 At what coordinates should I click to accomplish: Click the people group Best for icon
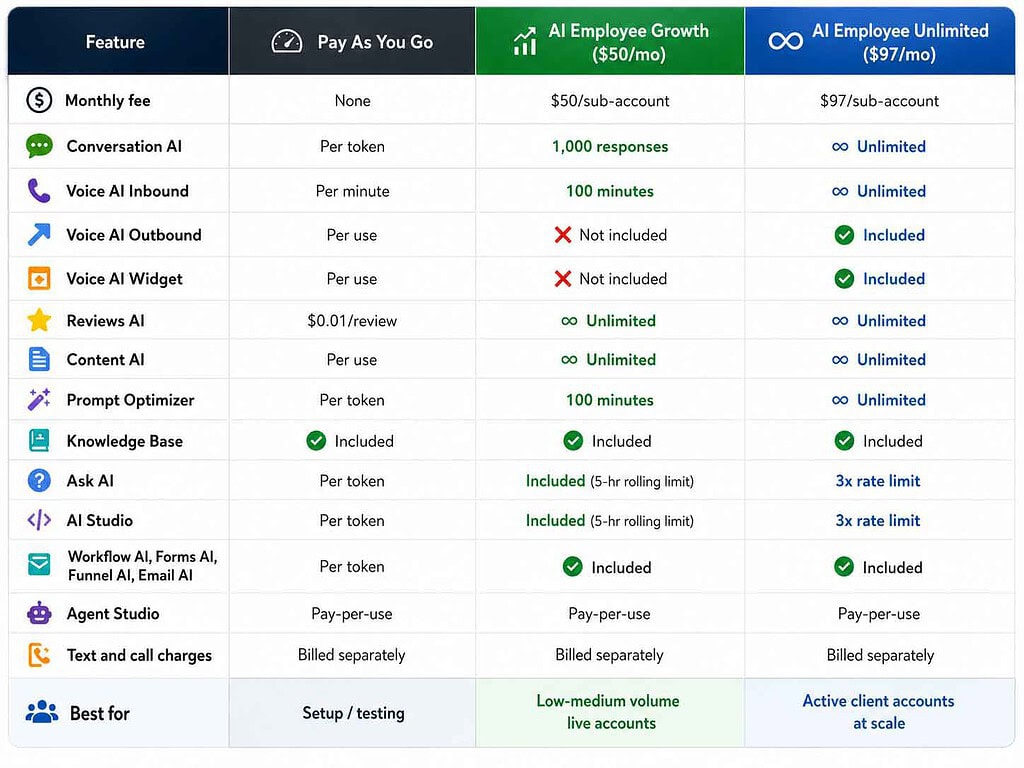tap(42, 712)
